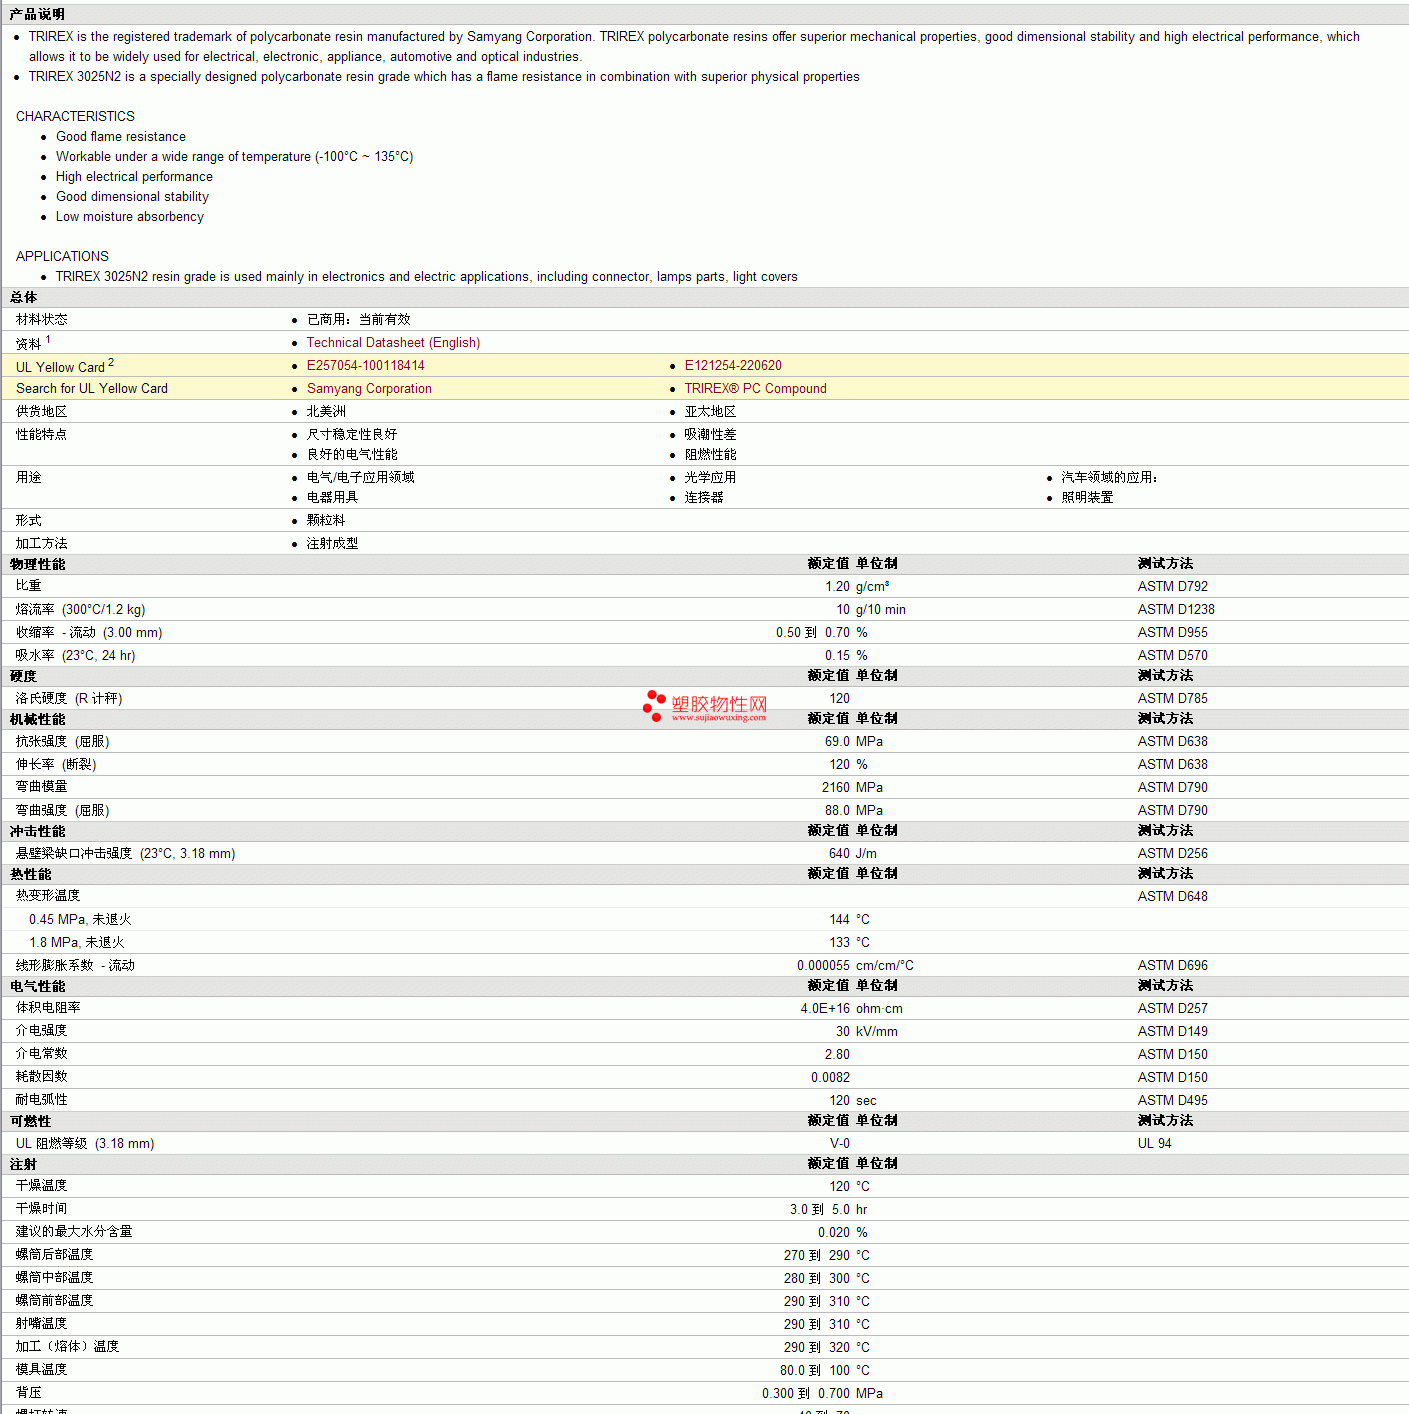
Task: Click the 螺筒前部温度 row label
Action: tap(55, 1301)
